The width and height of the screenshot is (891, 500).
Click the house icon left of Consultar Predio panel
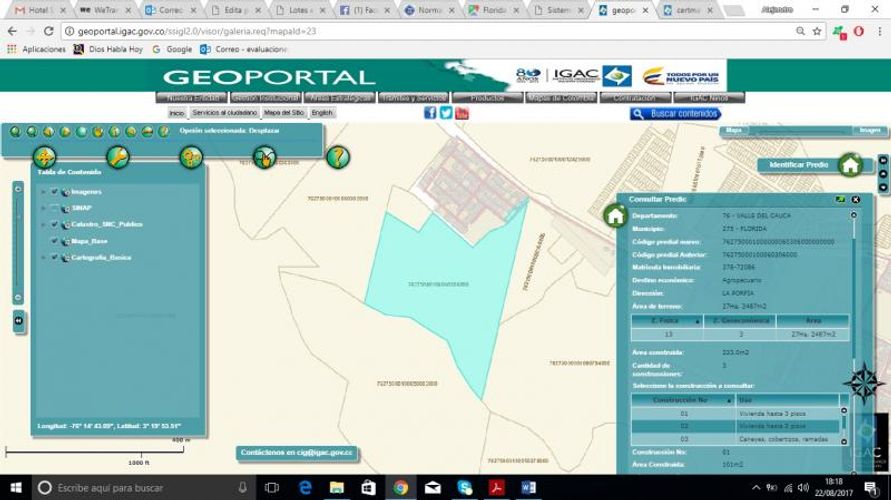[615, 216]
